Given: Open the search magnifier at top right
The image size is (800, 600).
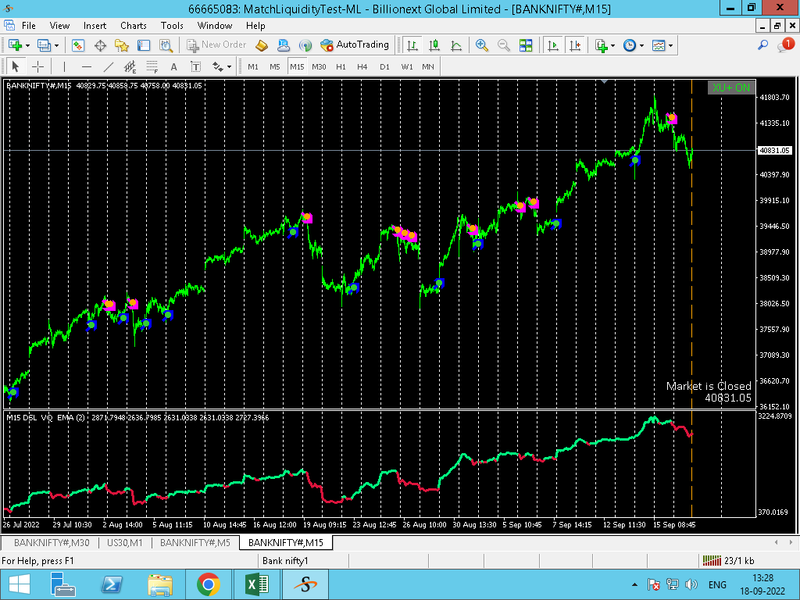Looking at the screenshot, I should pyautogui.click(x=763, y=45).
